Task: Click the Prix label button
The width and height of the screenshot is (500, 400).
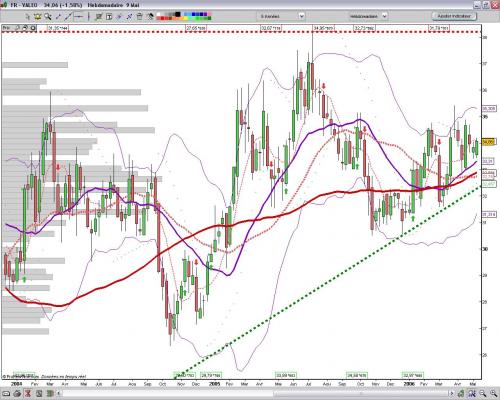Action: tap(6, 28)
